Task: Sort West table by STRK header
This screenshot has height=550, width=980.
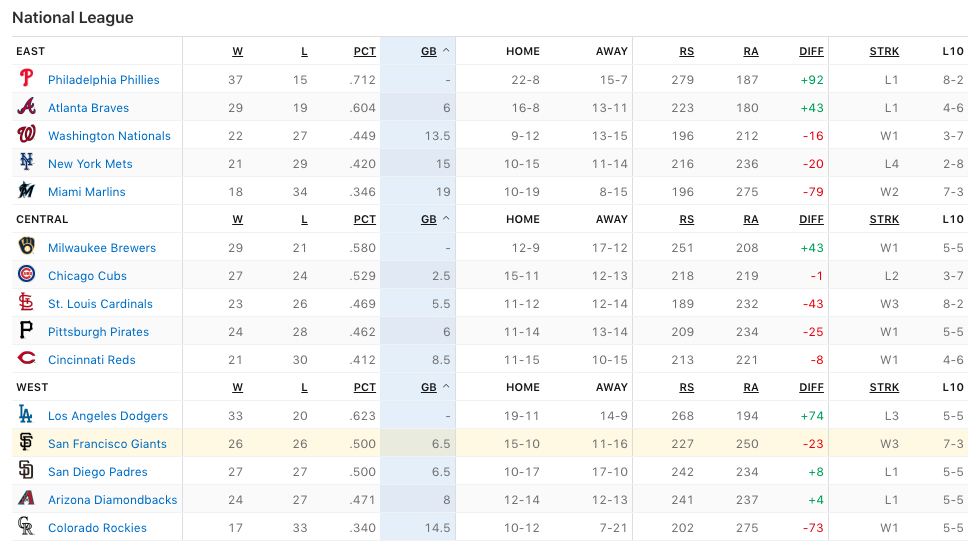Action: tap(883, 387)
